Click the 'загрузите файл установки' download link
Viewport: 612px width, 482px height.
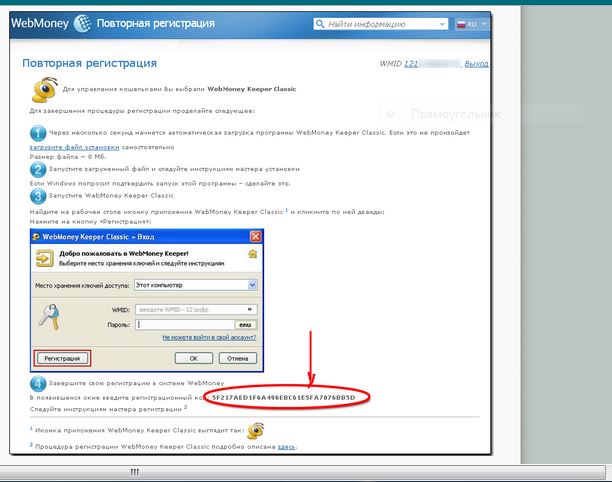[x=75, y=147]
